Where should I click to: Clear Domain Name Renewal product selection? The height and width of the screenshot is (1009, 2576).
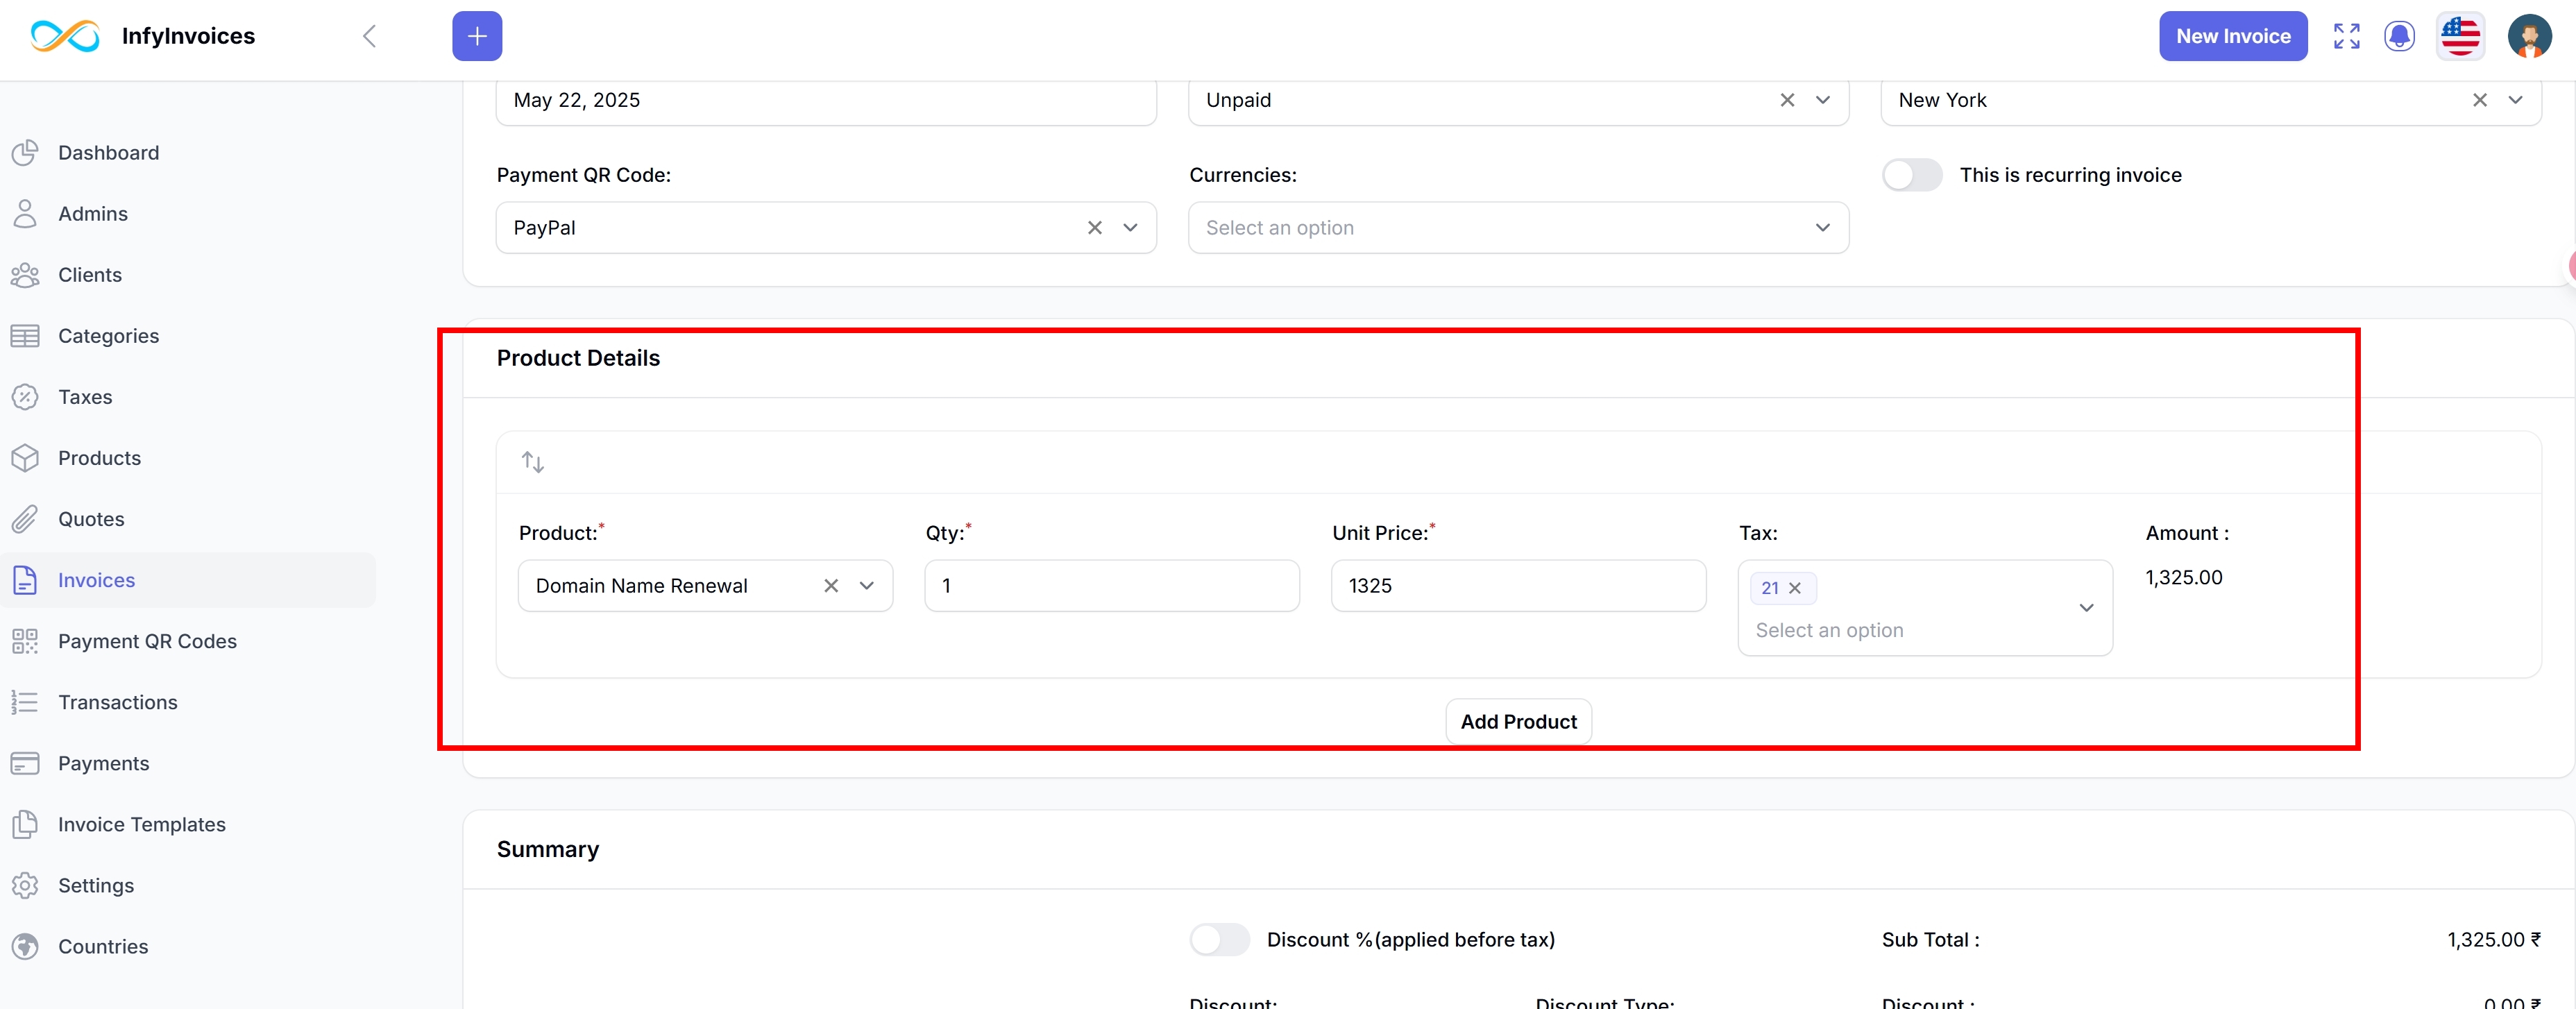pyautogui.click(x=830, y=586)
